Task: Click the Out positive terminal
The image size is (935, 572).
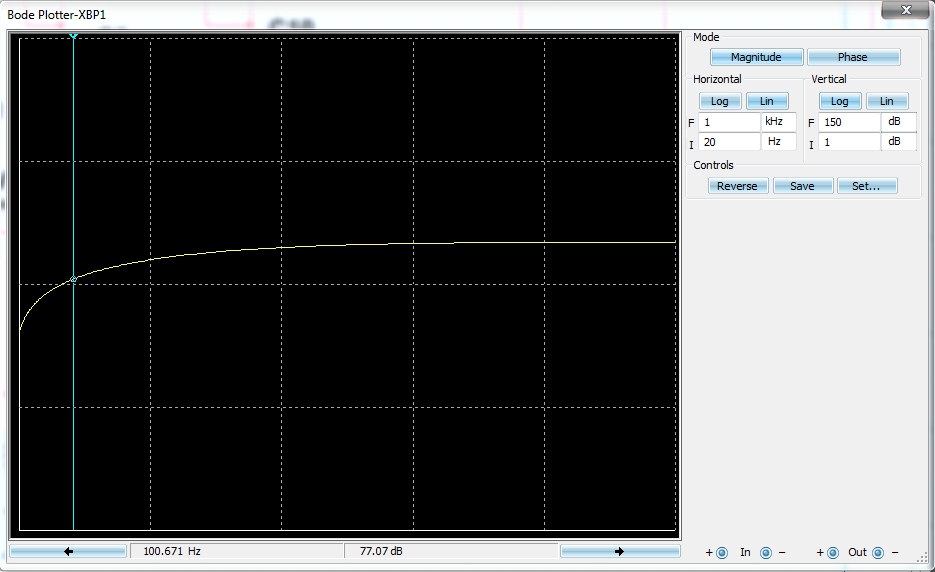Action: (833, 553)
